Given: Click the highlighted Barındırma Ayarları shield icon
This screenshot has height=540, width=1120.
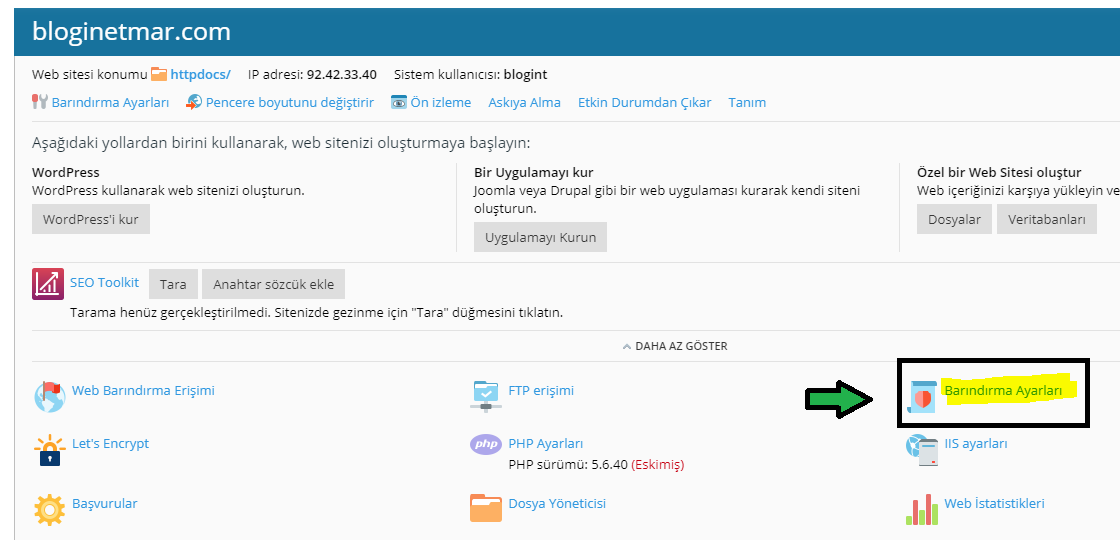Looking at the screenshot, I should pos(921,396).
